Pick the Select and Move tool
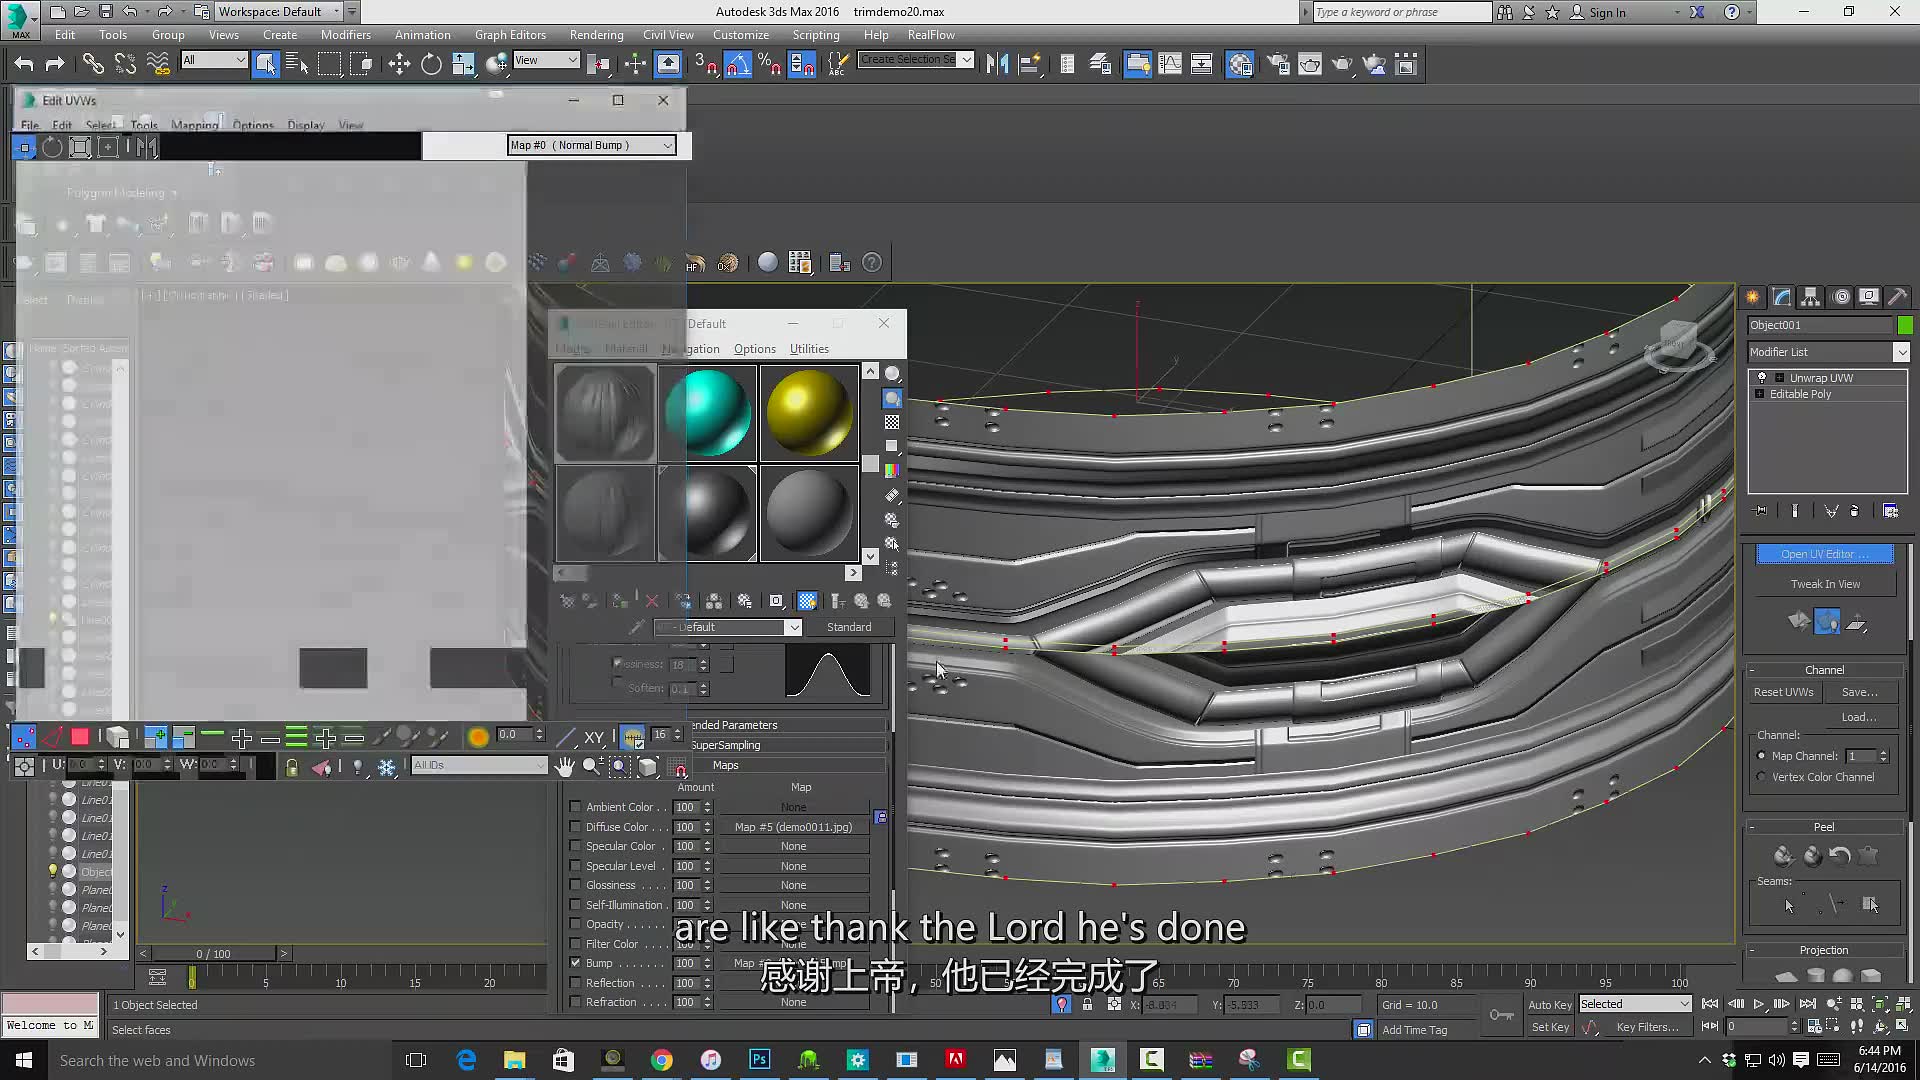 click(399, 64)
